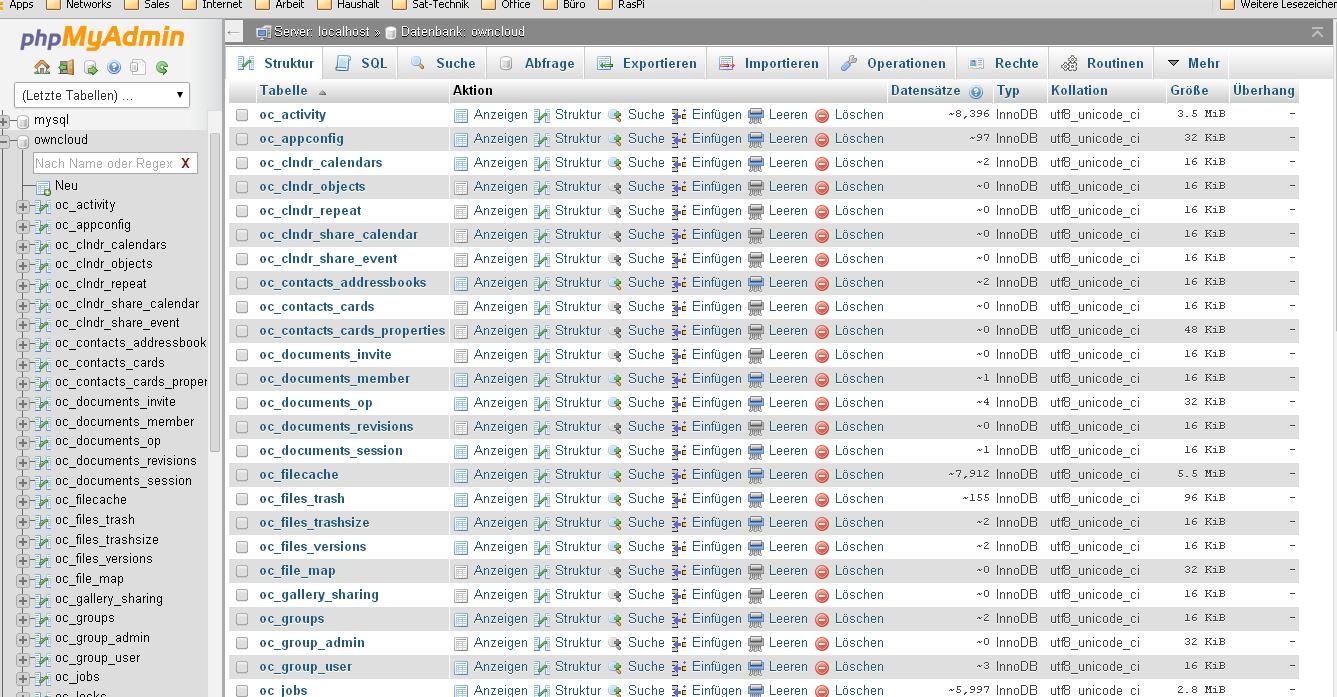Click the Suche icon for oc_clndr_calendars
The width and height of the screenshot is (1337, 697).
615,163
